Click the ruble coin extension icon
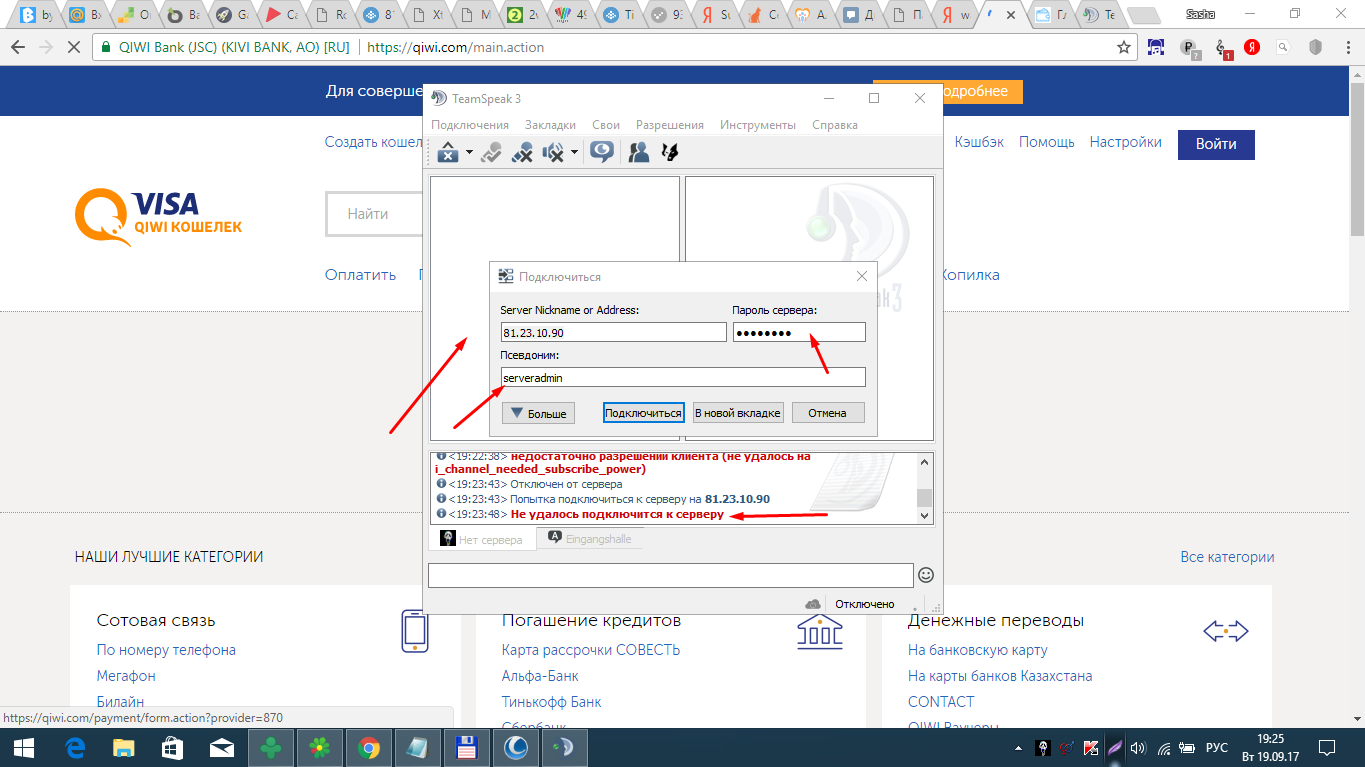 pyautogui.click(x=1190, y=47)
